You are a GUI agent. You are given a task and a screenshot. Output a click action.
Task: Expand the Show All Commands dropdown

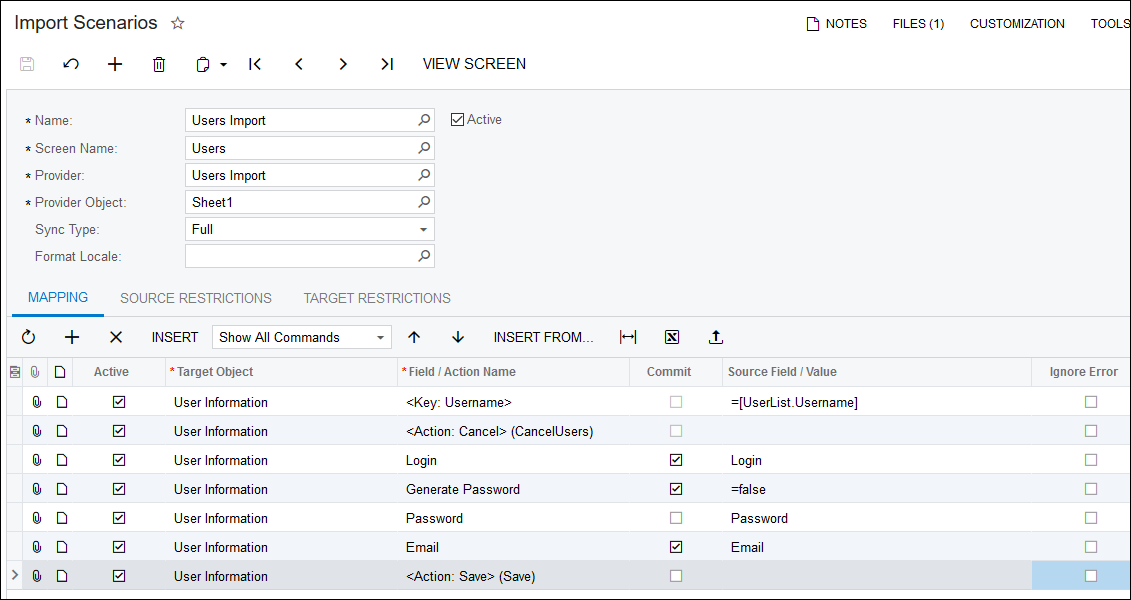coord(381,338)
